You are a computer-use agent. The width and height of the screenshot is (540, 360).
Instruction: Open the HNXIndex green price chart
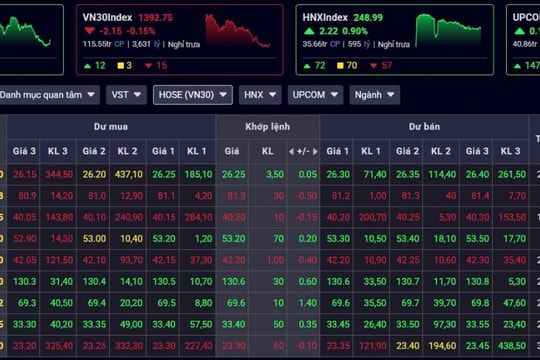(448, 30)
